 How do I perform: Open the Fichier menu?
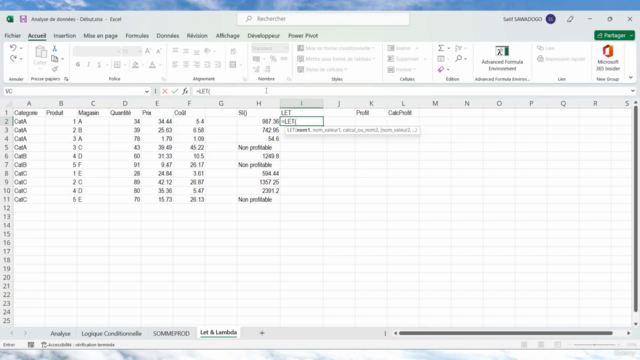coord(13,36)
